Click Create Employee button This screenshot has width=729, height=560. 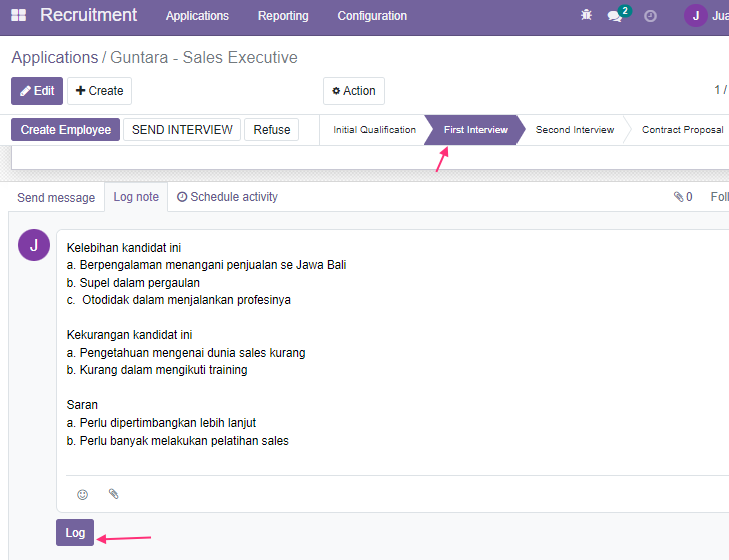pos(66,129)
